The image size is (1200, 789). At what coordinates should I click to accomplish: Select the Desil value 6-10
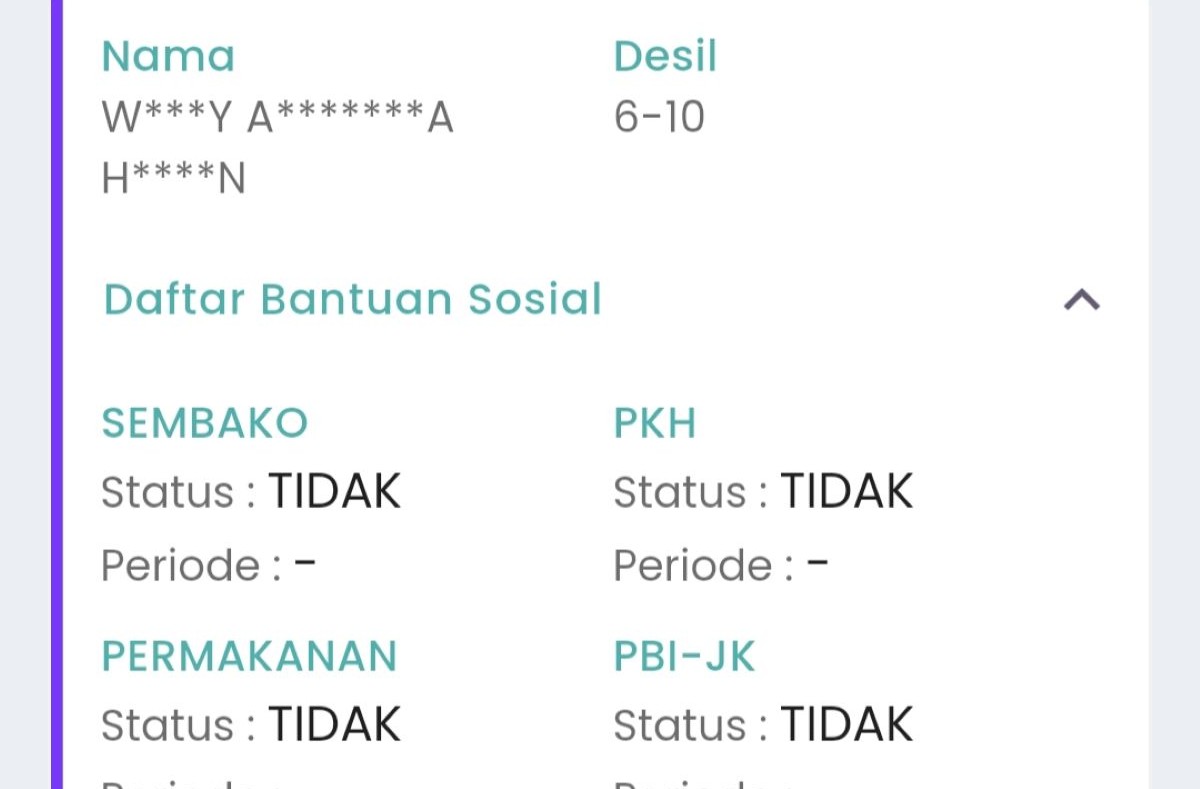pyautogui.click(x=659, y=117)
